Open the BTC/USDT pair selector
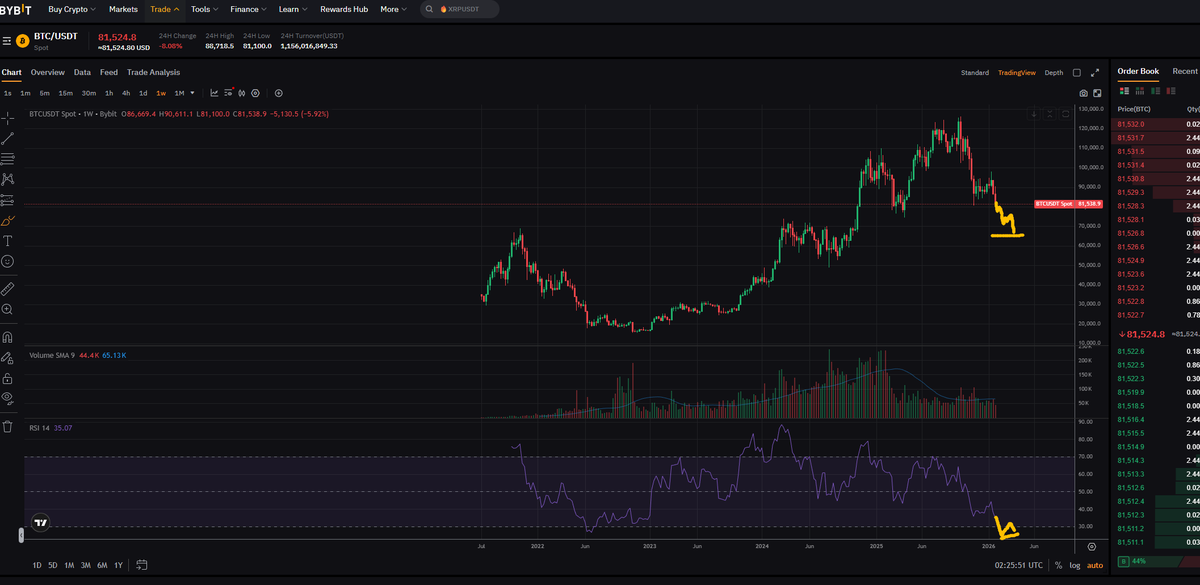Screen dimensions: 1200x585 click(55, 36)
